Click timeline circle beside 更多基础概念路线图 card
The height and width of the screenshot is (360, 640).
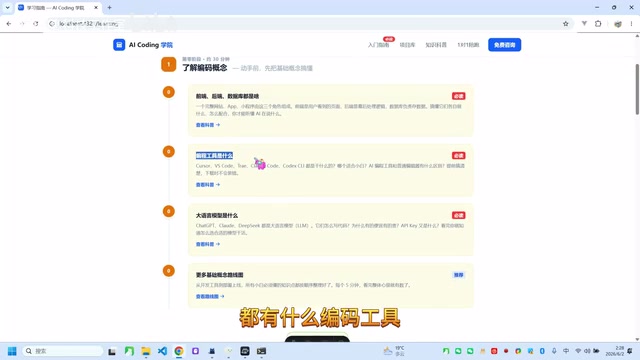169,271
